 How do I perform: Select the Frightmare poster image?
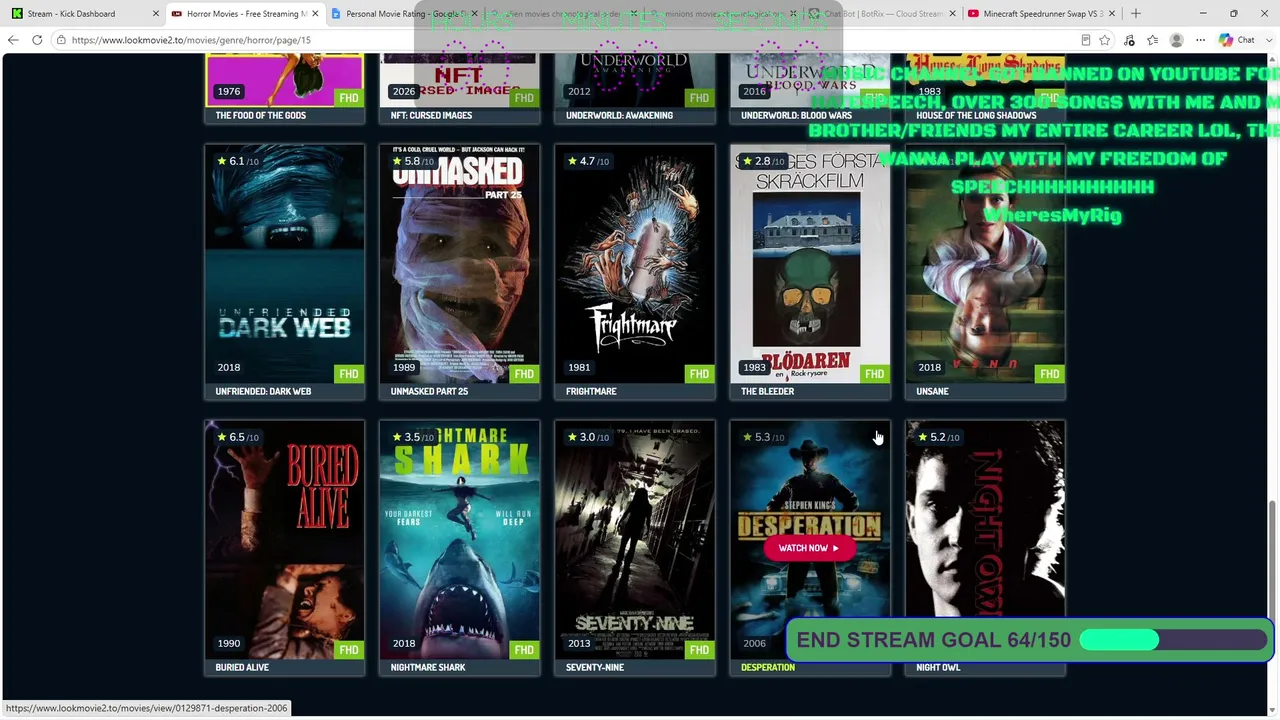pyautogui.click(x=635, y=264)
